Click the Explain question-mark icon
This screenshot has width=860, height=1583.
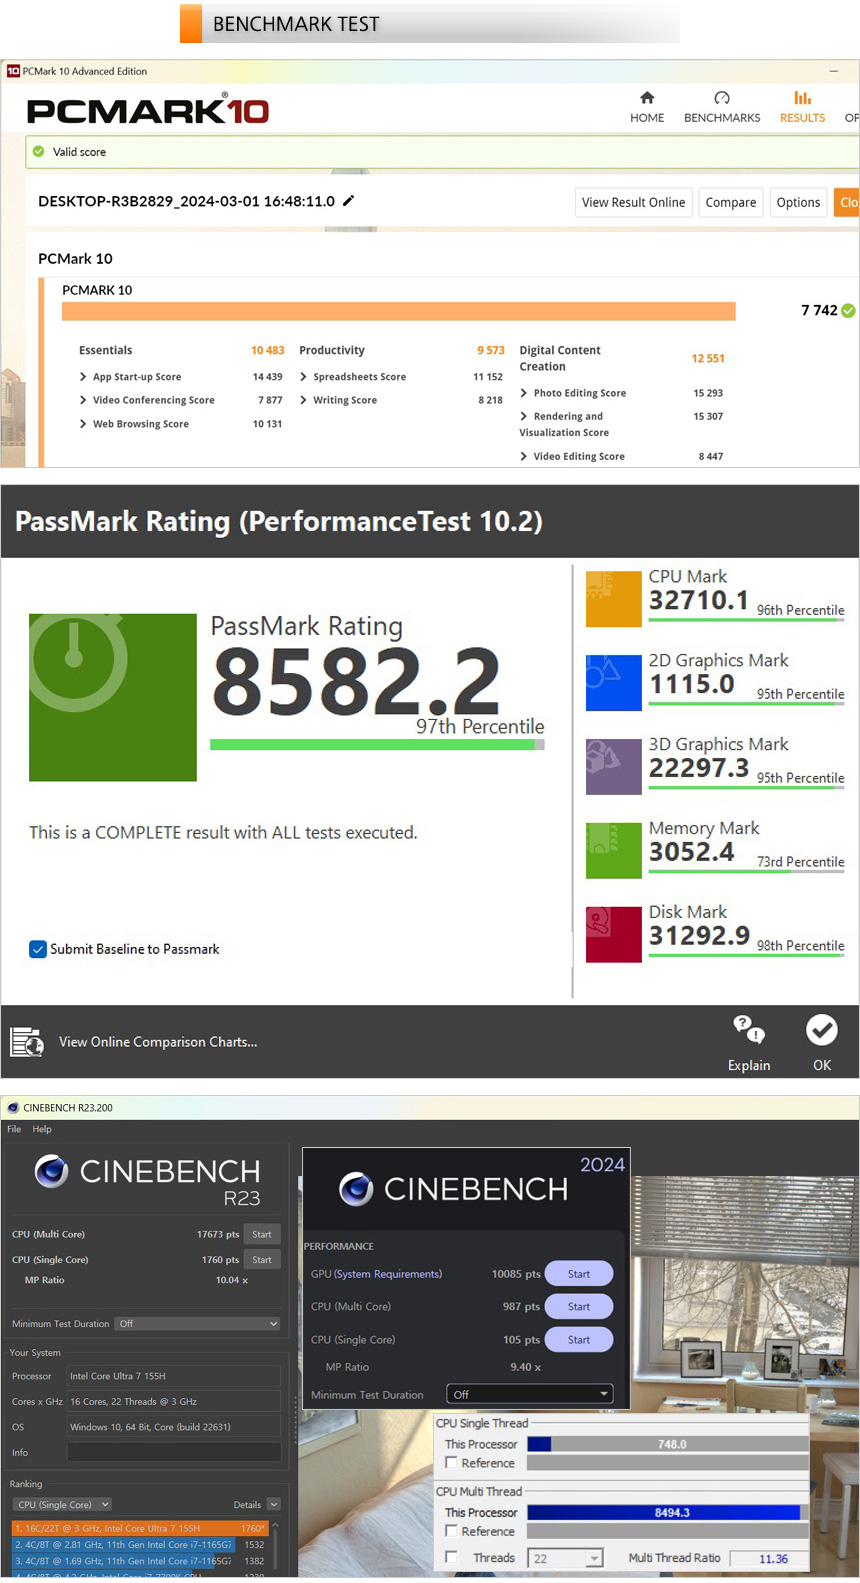click(749, 1029)
